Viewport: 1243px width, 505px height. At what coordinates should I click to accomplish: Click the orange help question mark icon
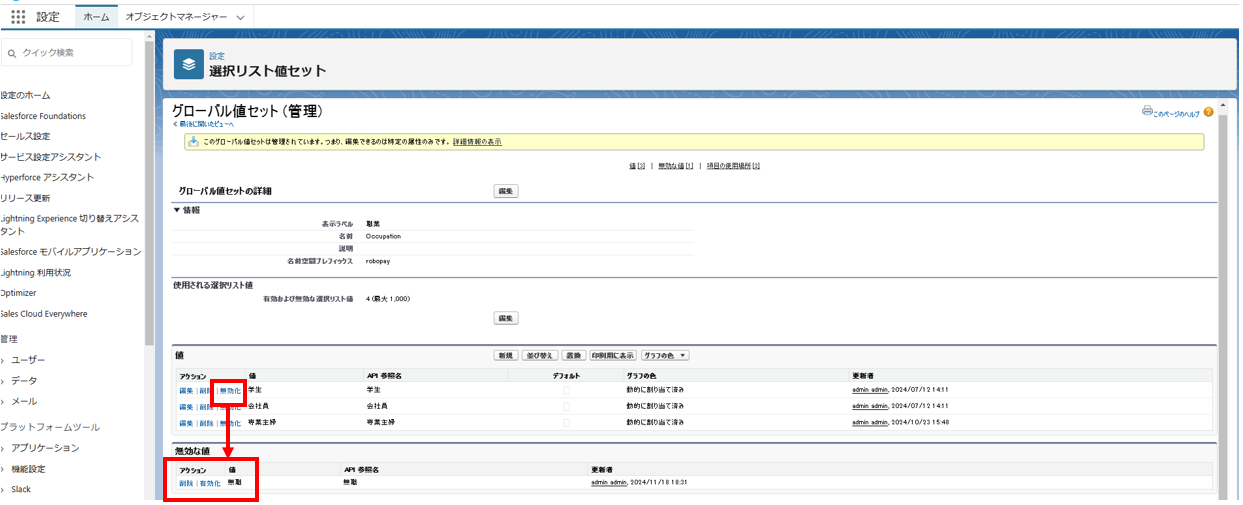1208,112
